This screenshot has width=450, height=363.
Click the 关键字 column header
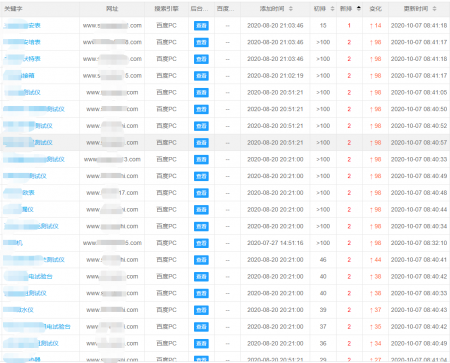tap(13, 9)
